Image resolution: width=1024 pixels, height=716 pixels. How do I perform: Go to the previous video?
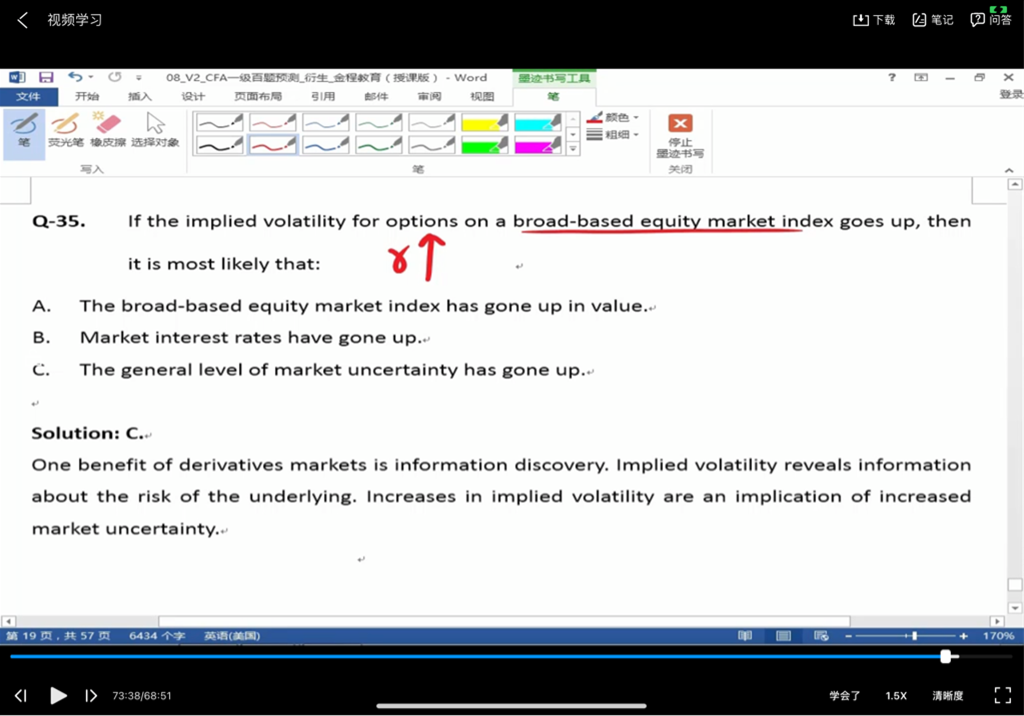coord(21,695)
